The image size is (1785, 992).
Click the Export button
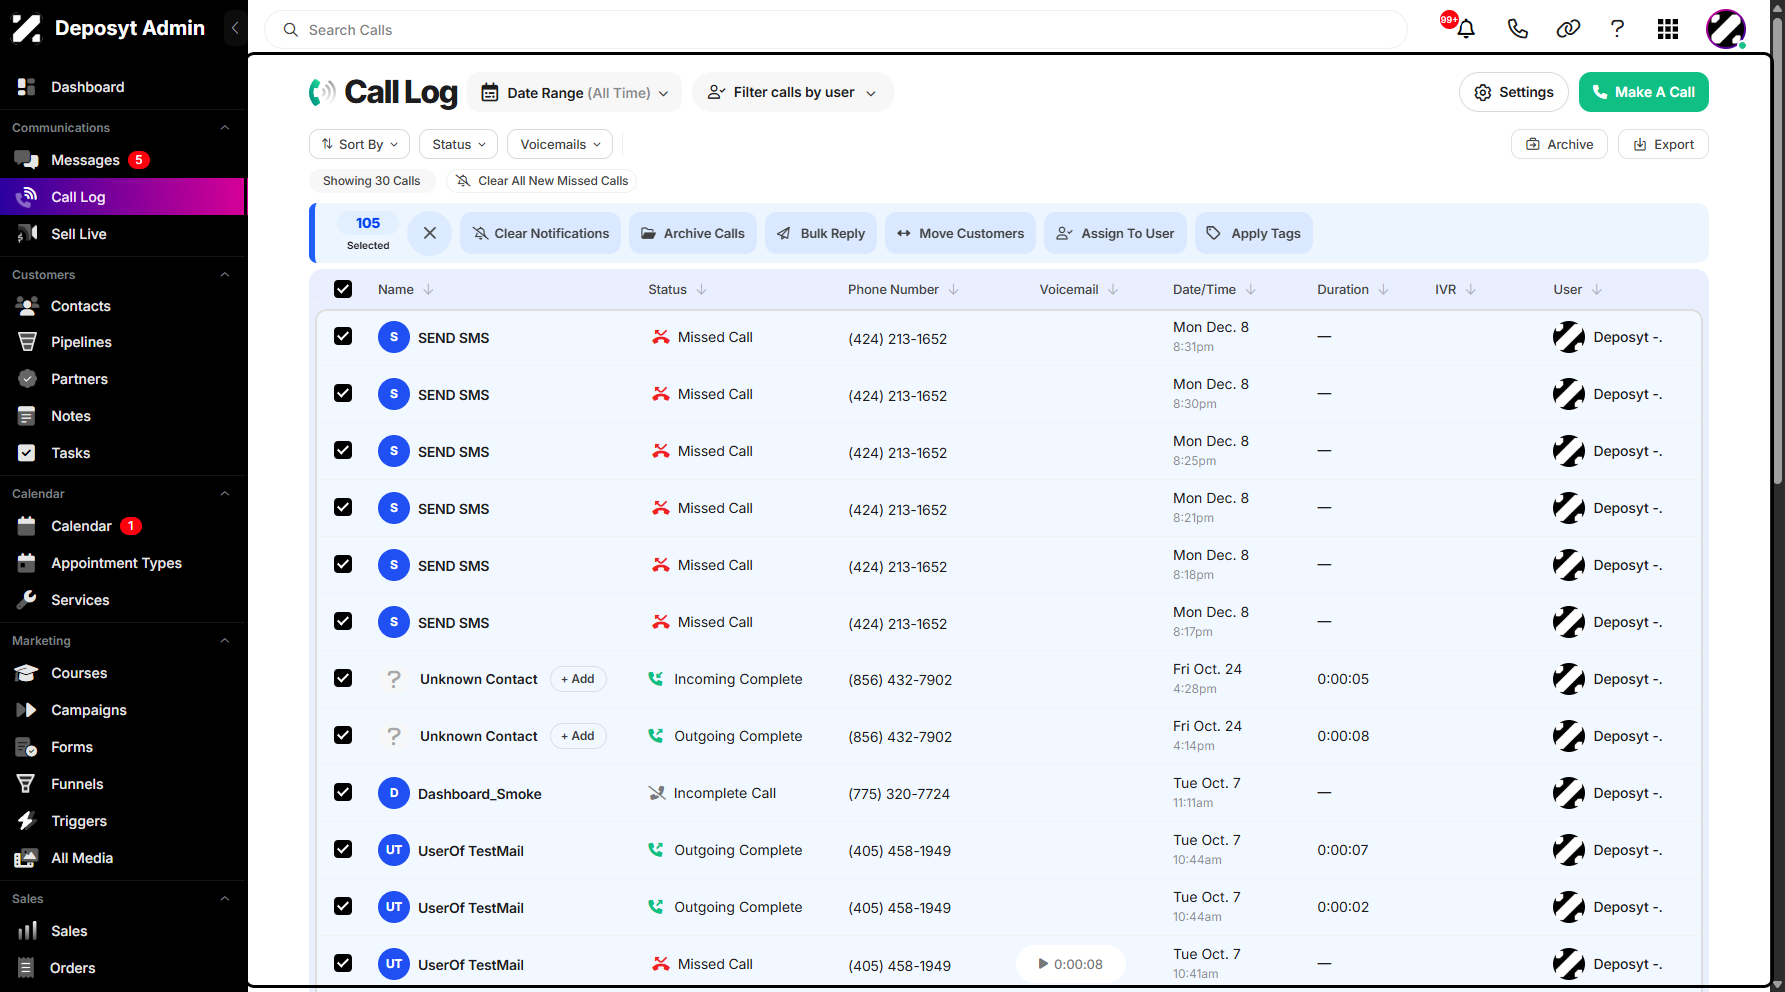pos(1663,144)
